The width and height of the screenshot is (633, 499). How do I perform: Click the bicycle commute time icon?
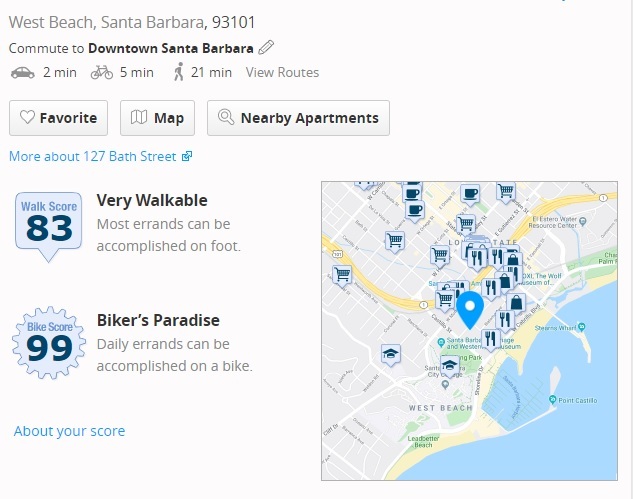(x=102, y=73)
